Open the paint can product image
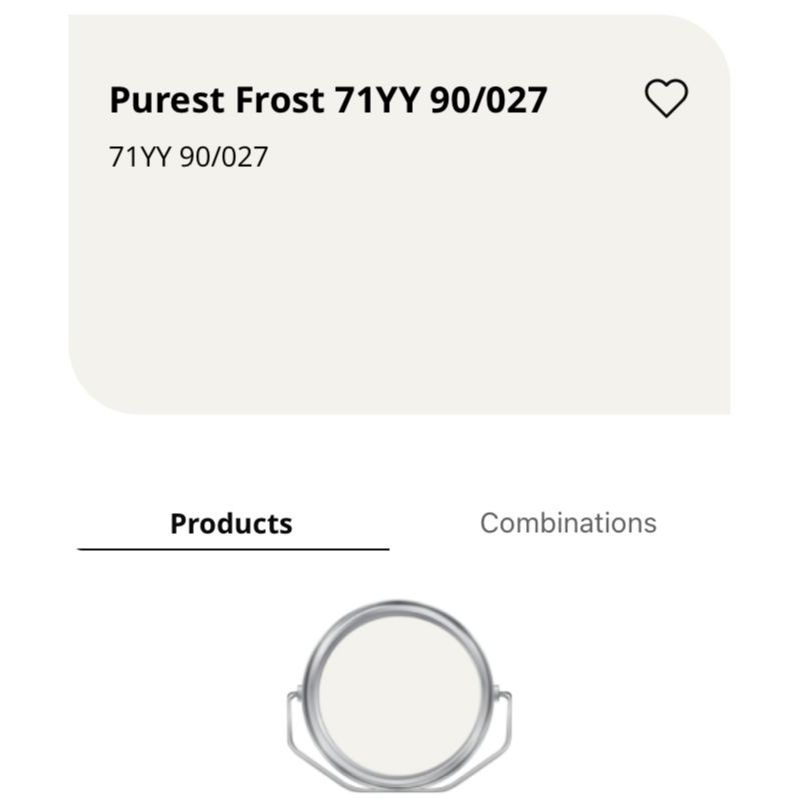The width and height of the screenshot is (799, 799). pos(399,690)
